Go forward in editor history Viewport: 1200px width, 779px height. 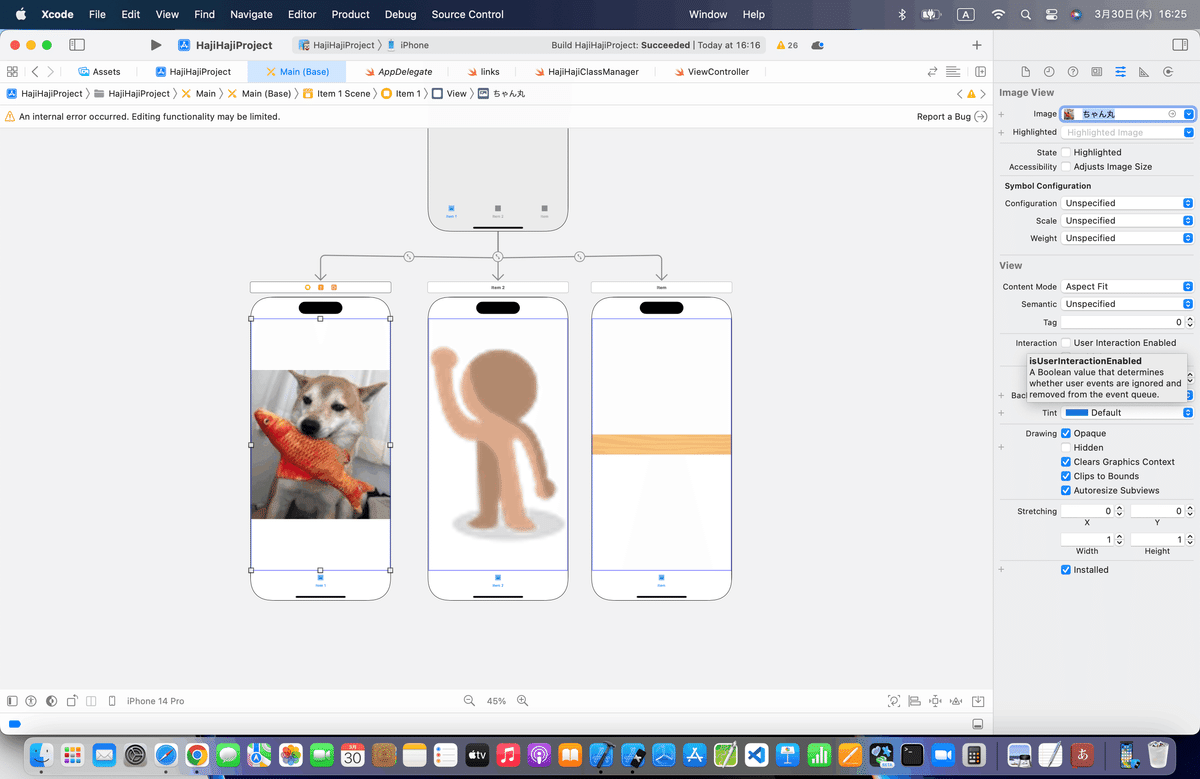pos(51,72)
